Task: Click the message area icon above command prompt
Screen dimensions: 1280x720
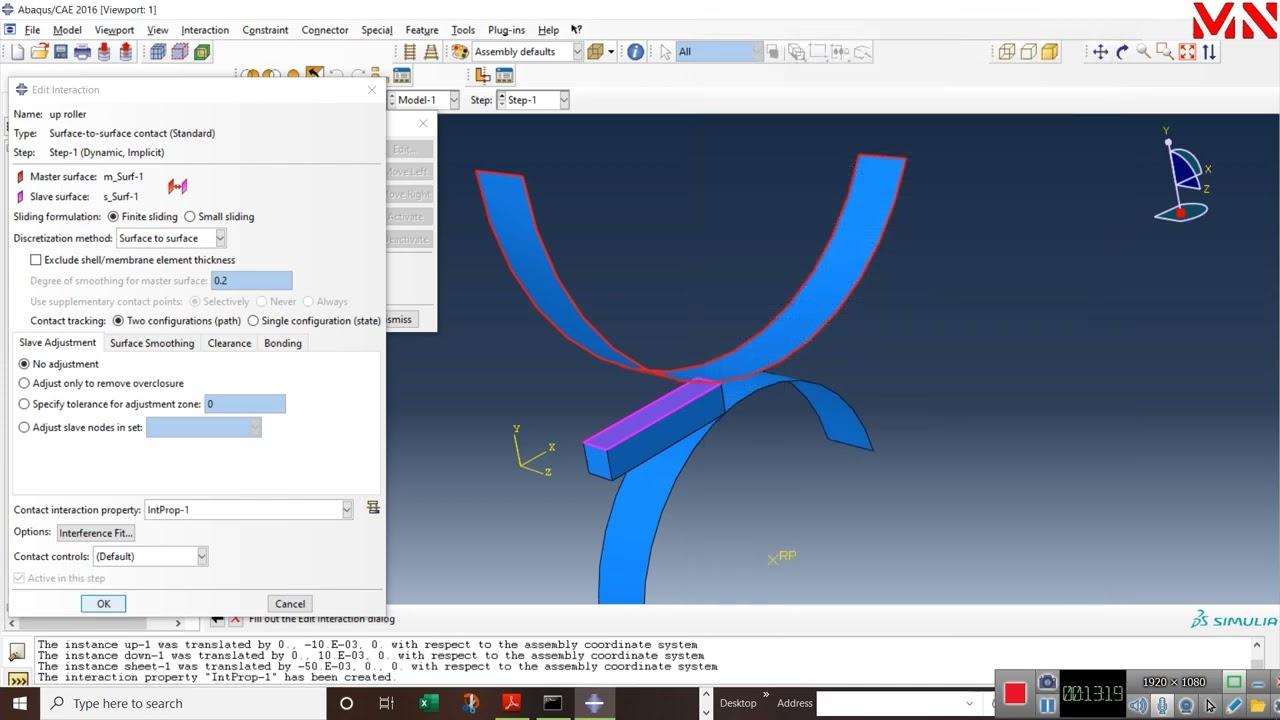Action: [x=16, y=652]
